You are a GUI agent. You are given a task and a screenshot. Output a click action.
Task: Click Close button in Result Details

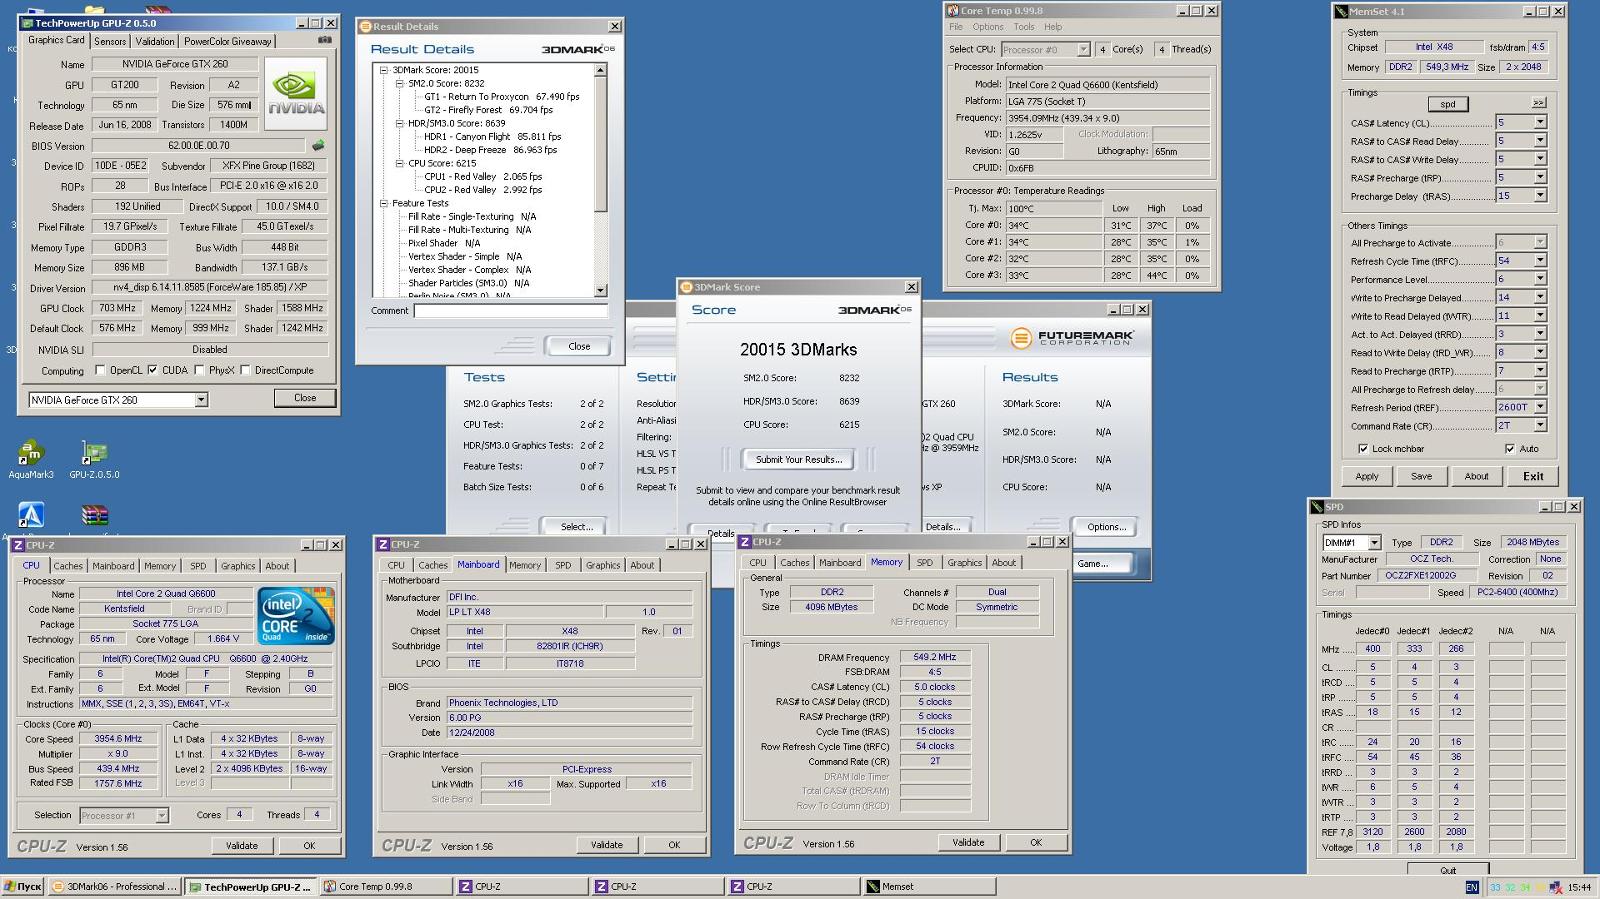point(580,346)
